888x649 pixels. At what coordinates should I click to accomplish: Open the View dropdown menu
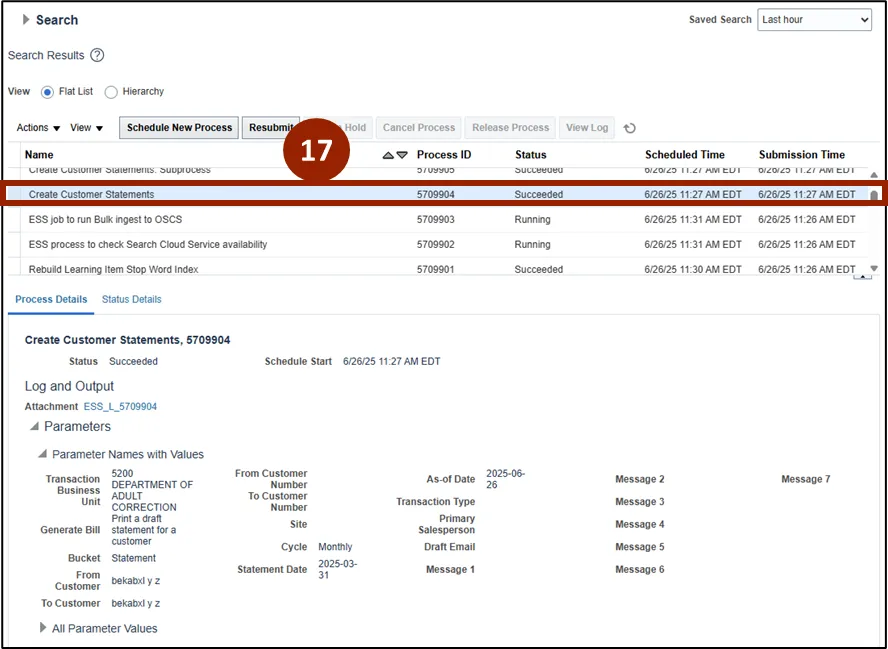[86, 128]
